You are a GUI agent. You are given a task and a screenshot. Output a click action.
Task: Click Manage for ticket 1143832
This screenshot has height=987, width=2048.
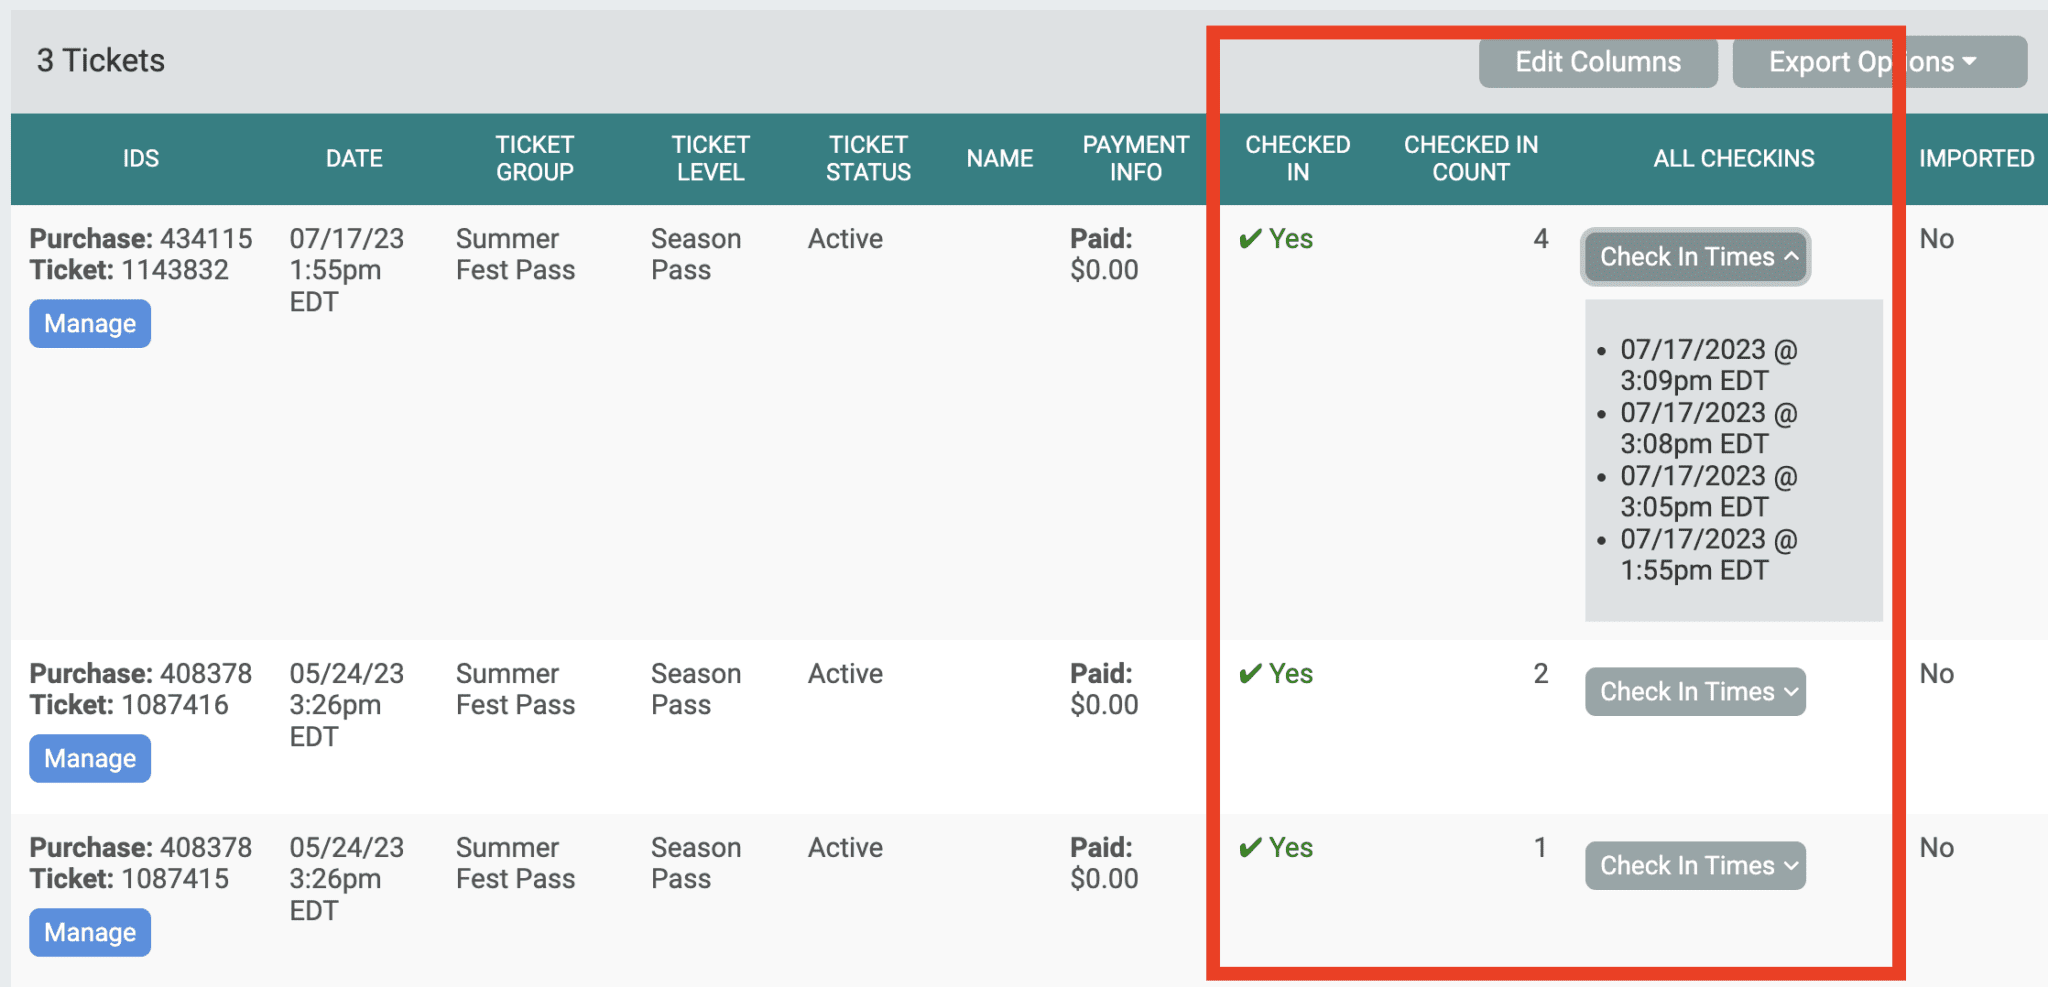pyautogui.click(x=89, y=323)
